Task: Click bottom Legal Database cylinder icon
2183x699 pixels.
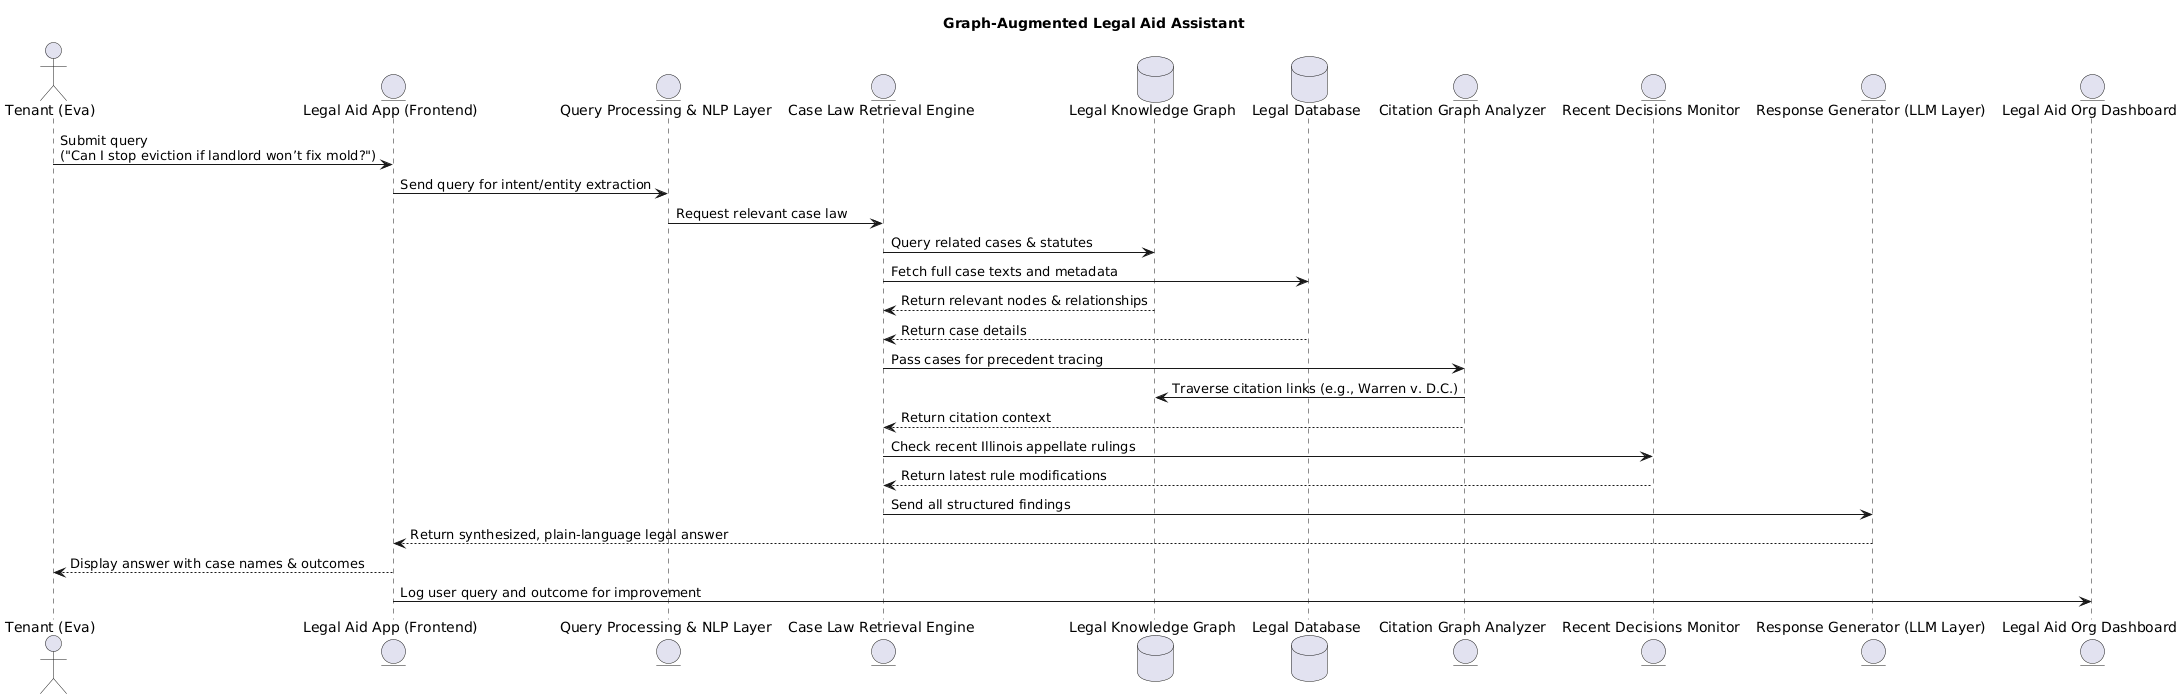Action: click(1308, 660)
